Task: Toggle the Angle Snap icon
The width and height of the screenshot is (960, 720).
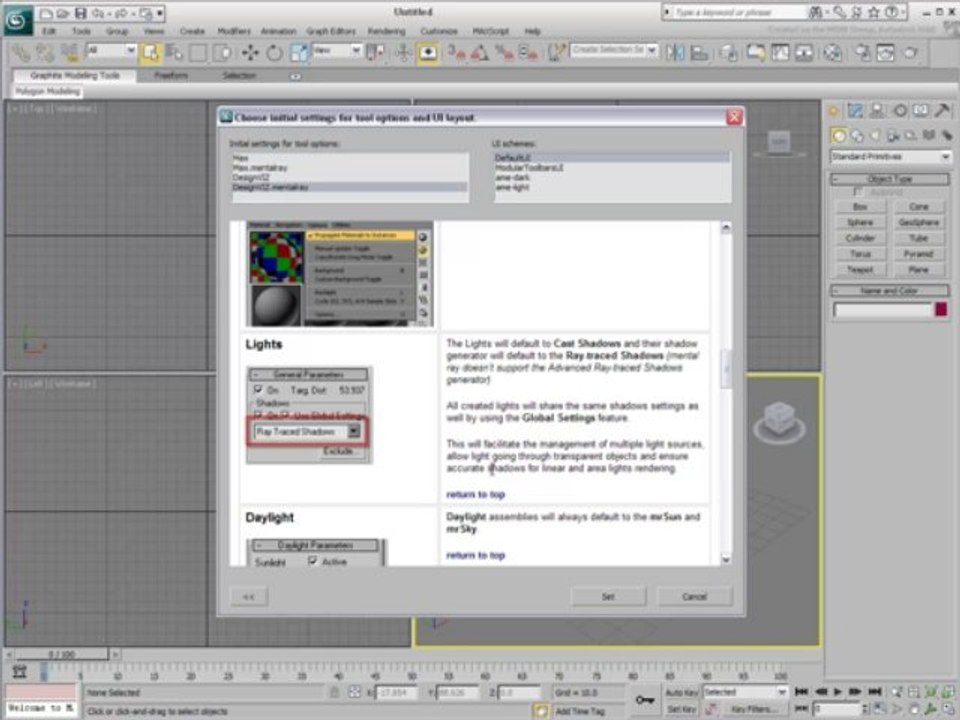Action: pyautogui.click(x=479, y=53)
